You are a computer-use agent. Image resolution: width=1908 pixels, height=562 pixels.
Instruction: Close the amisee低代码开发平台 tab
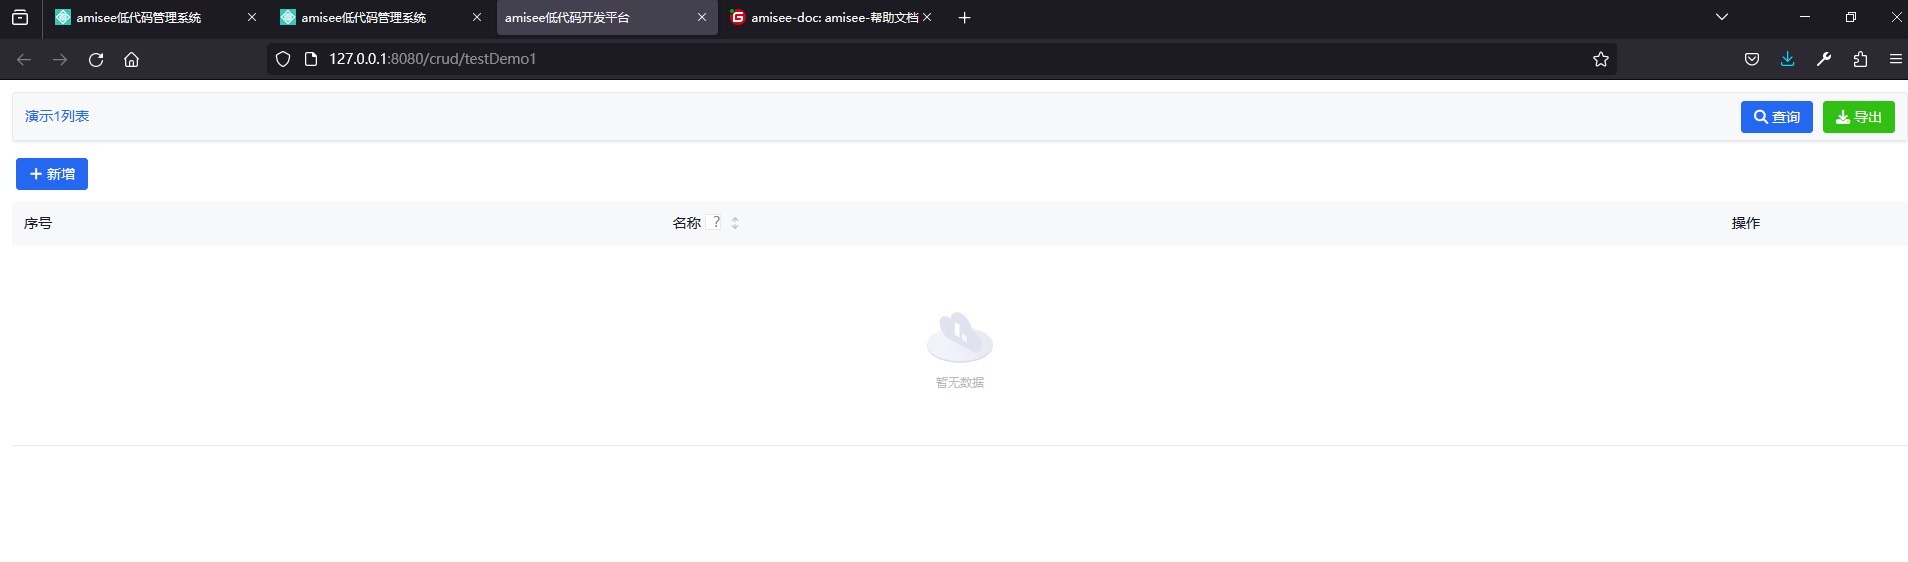click(701, 17)
